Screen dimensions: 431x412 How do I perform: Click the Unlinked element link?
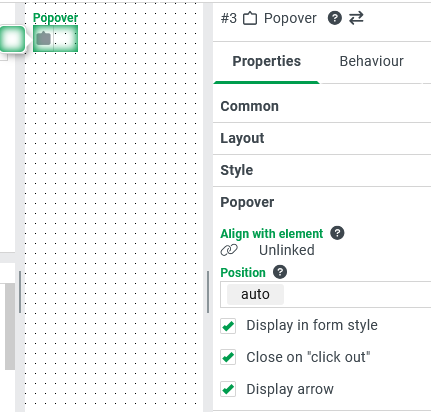287,250
